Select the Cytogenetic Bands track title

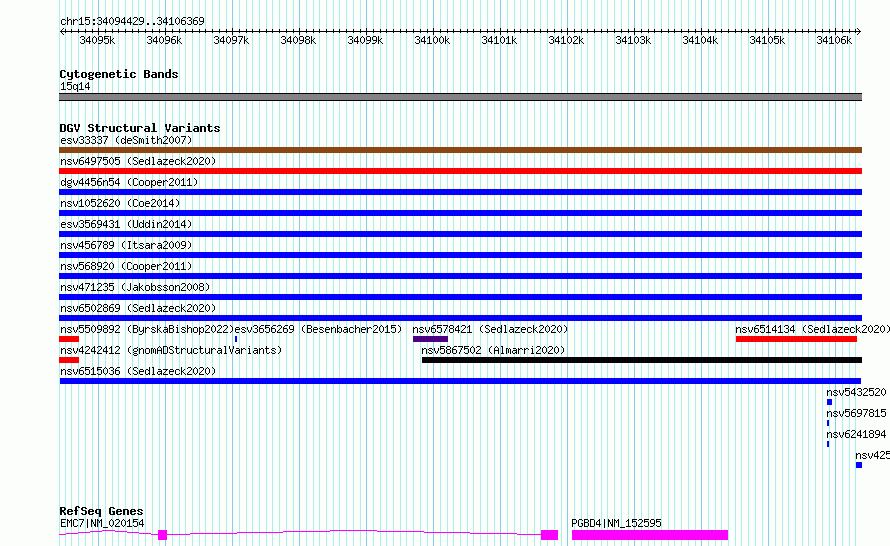click(119, 74)
